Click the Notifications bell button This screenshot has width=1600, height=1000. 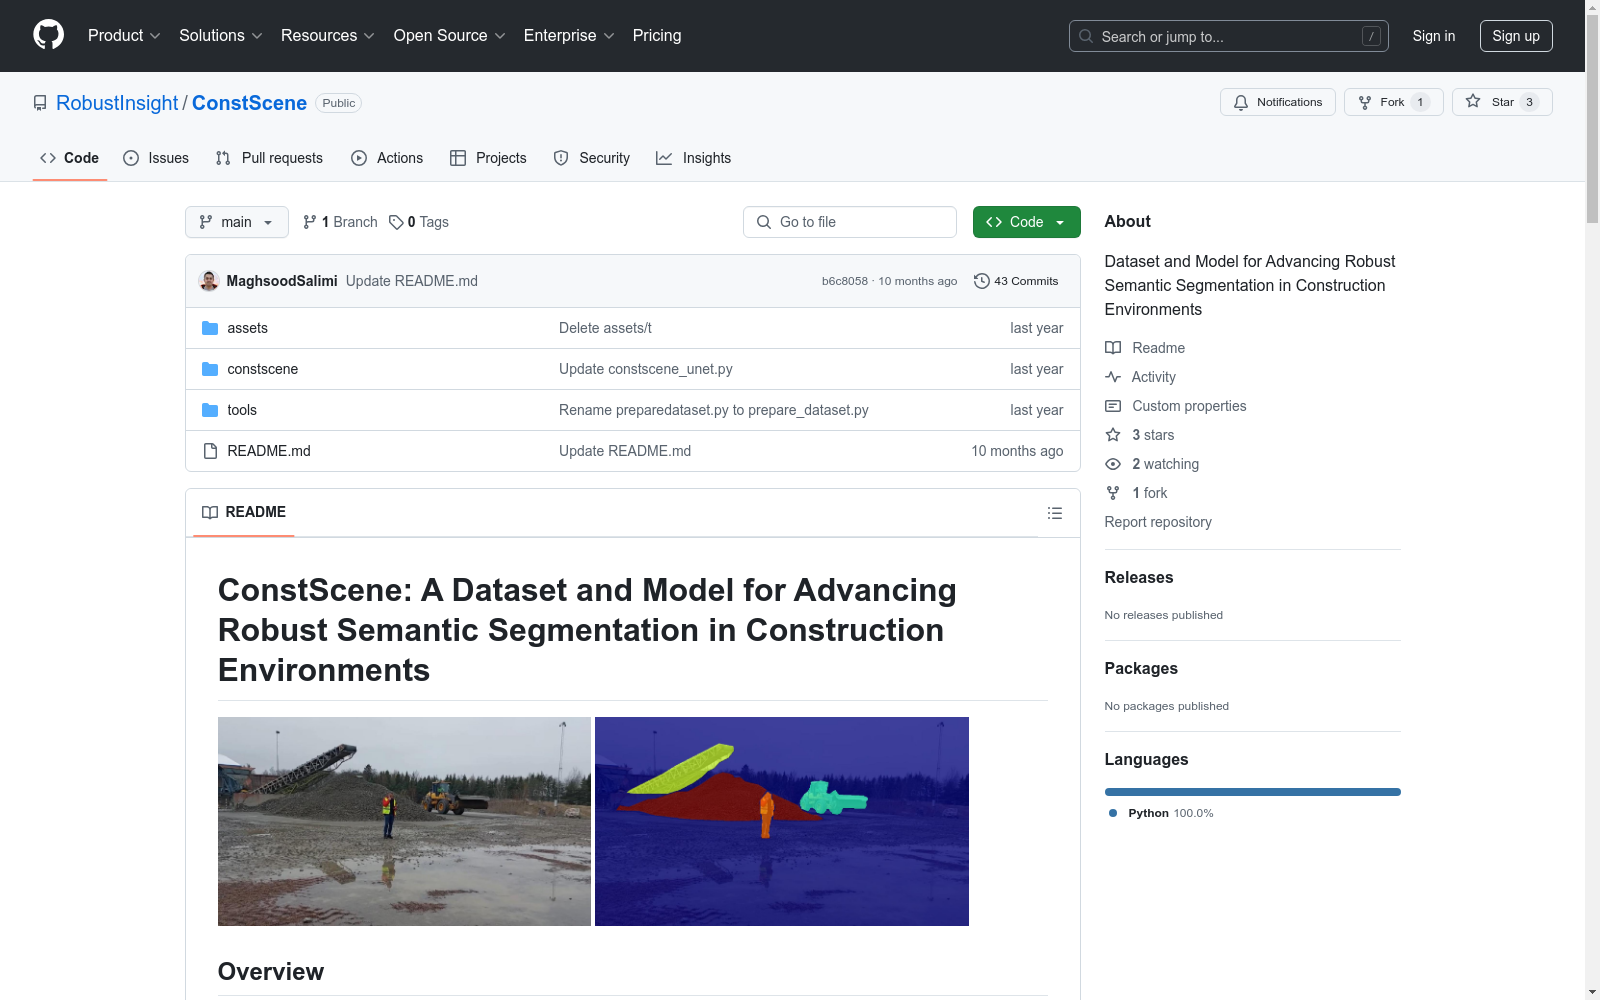tap(1277, 102)
